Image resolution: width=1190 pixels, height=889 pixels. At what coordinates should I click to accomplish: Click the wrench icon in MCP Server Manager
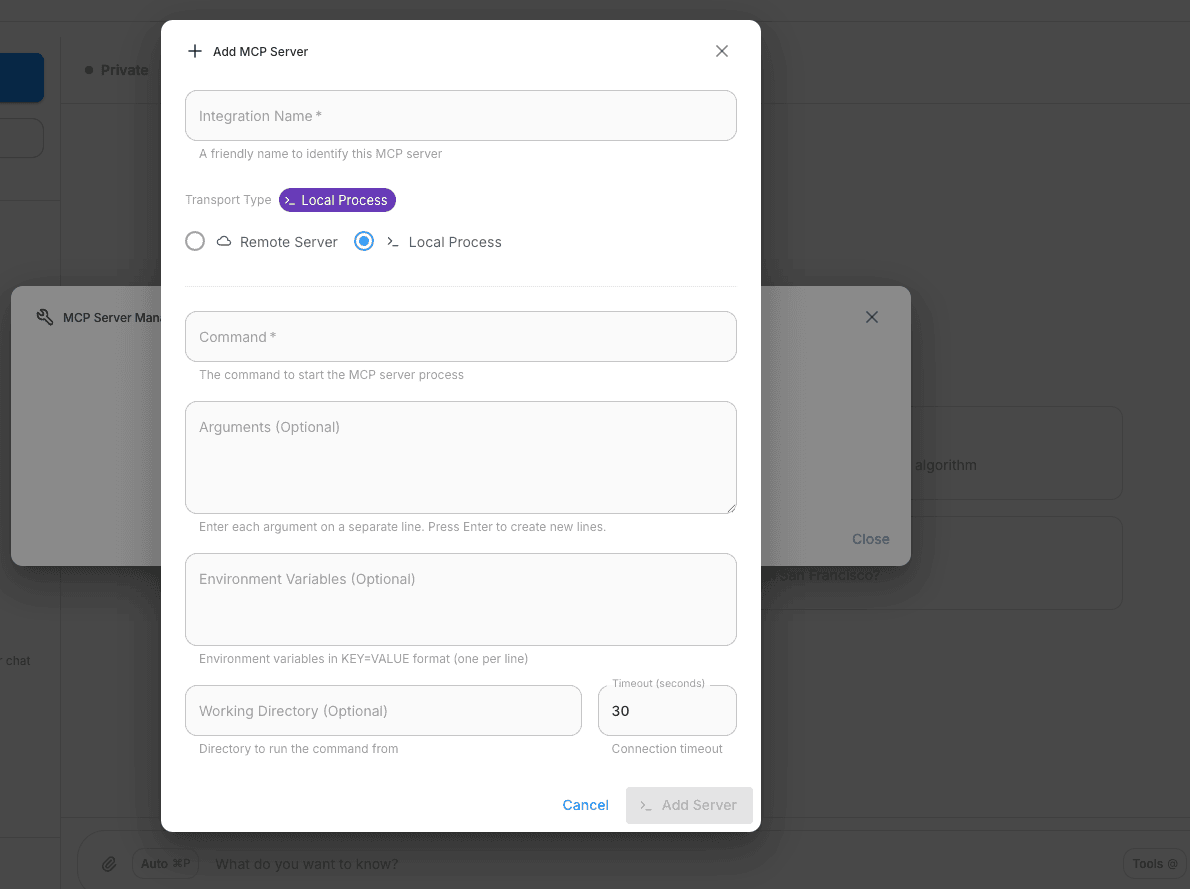[x=44, y=317]
